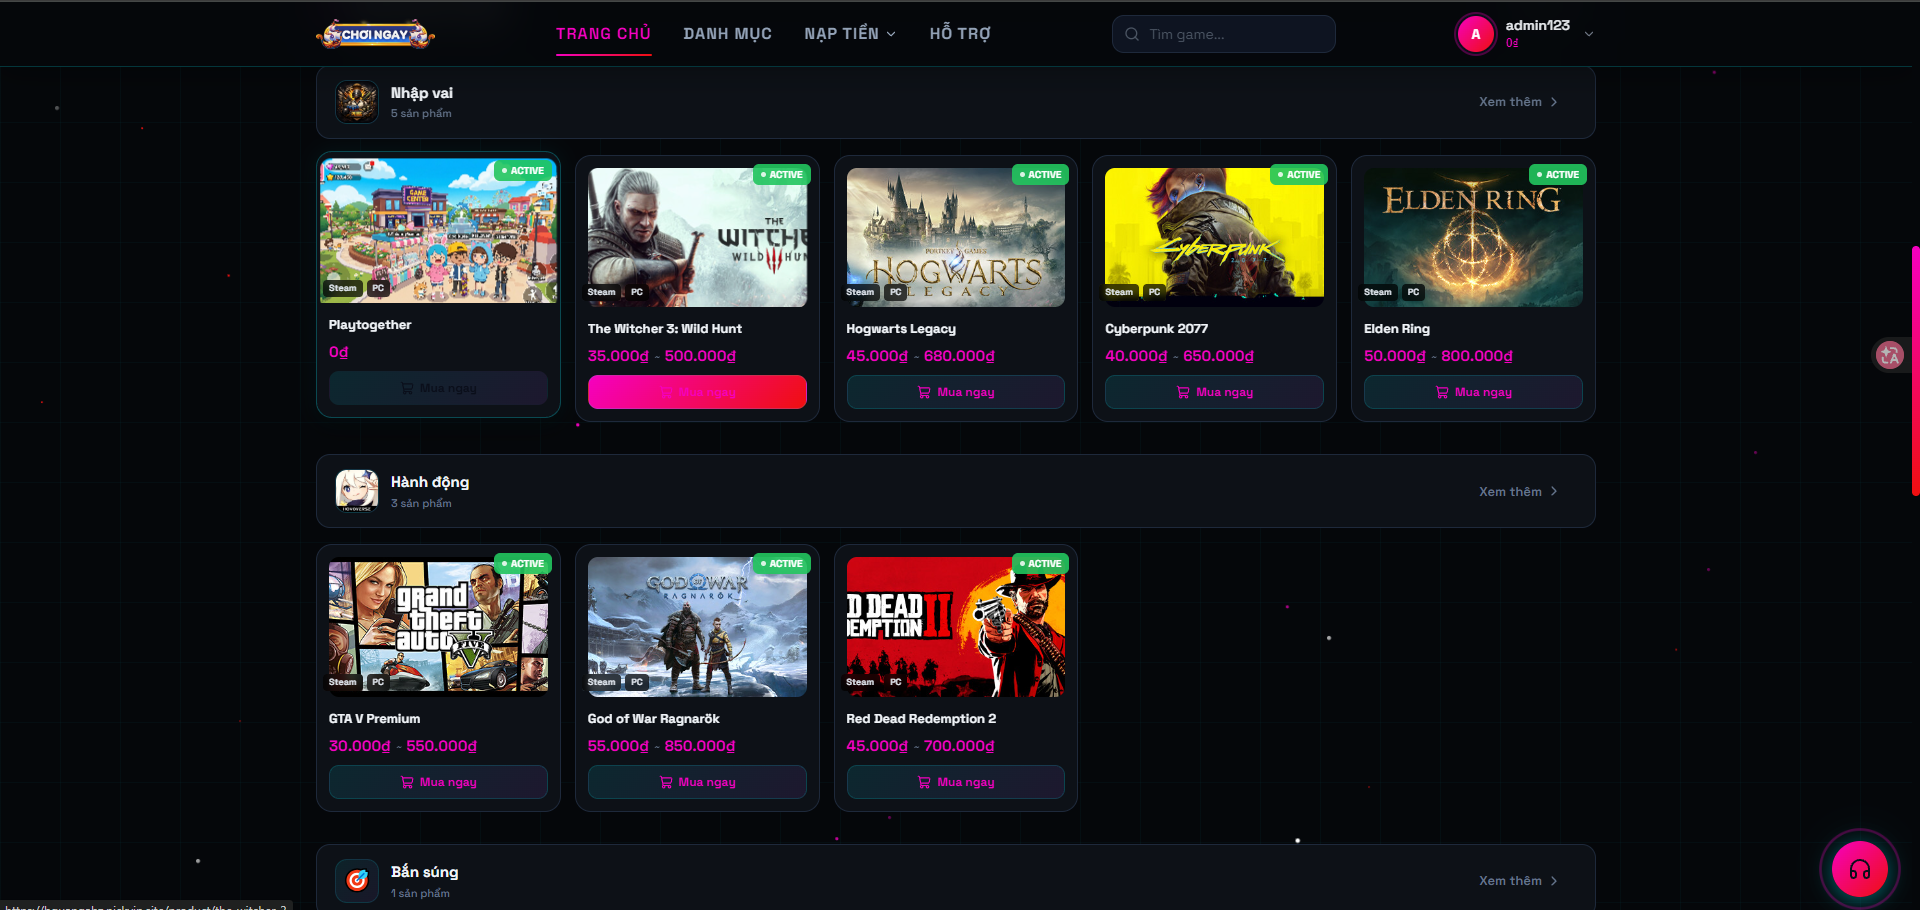1920x910 pixels.
Task: Open the Playtogether game thumbnail
Action: tap(438, 230)
